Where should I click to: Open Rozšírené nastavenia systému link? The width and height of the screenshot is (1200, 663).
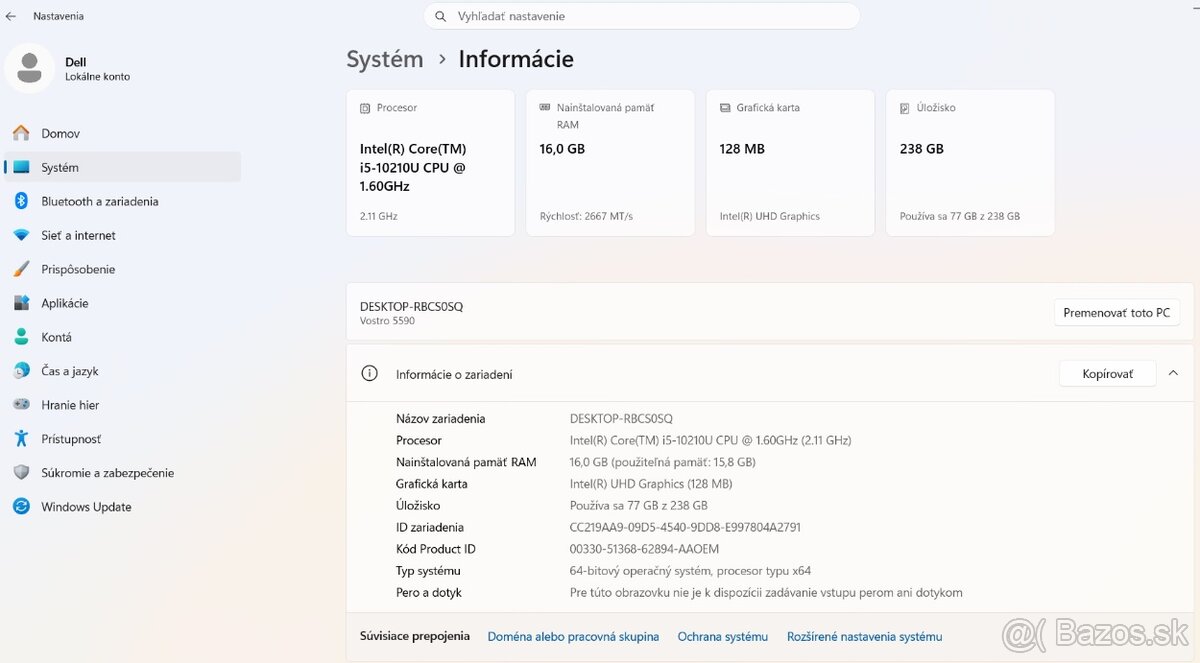(x=864, y=636)
